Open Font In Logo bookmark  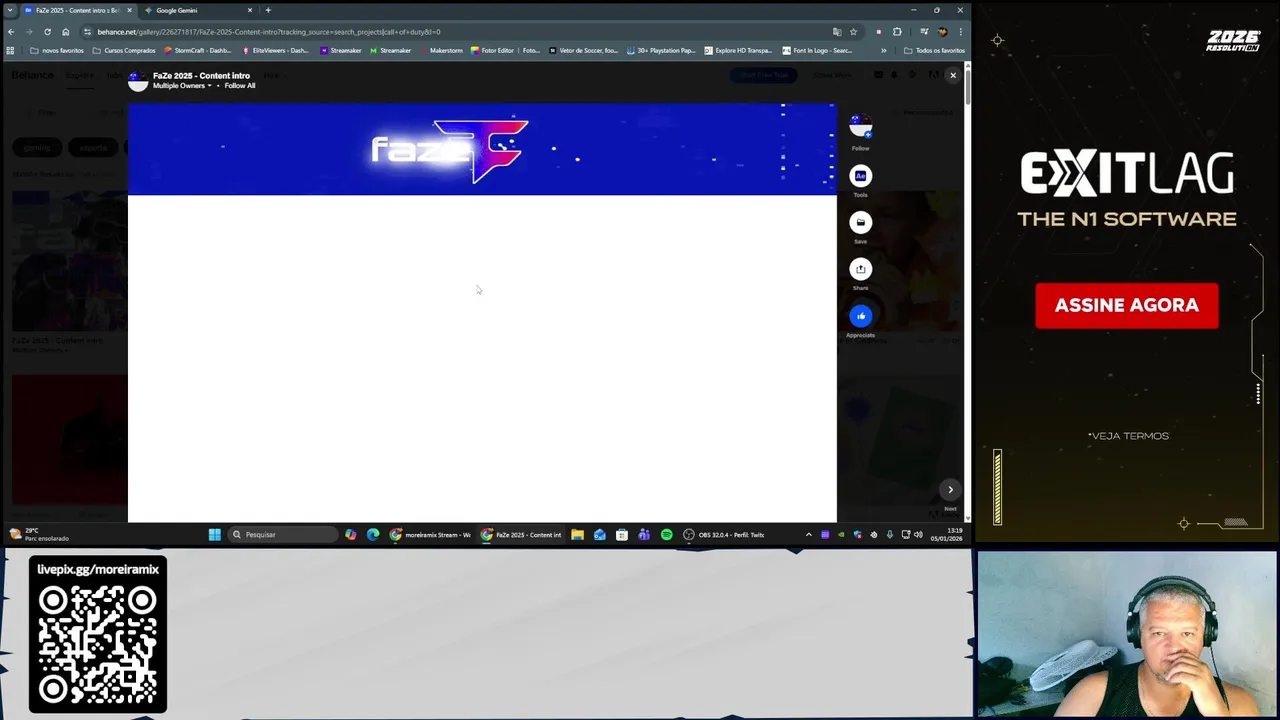(x=817, y=50)
